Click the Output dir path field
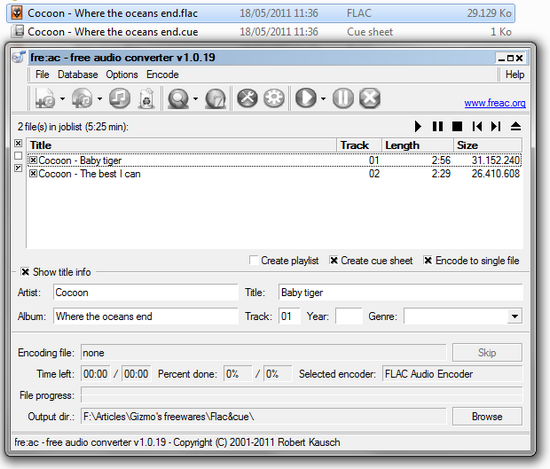 [x=263, y=416]
